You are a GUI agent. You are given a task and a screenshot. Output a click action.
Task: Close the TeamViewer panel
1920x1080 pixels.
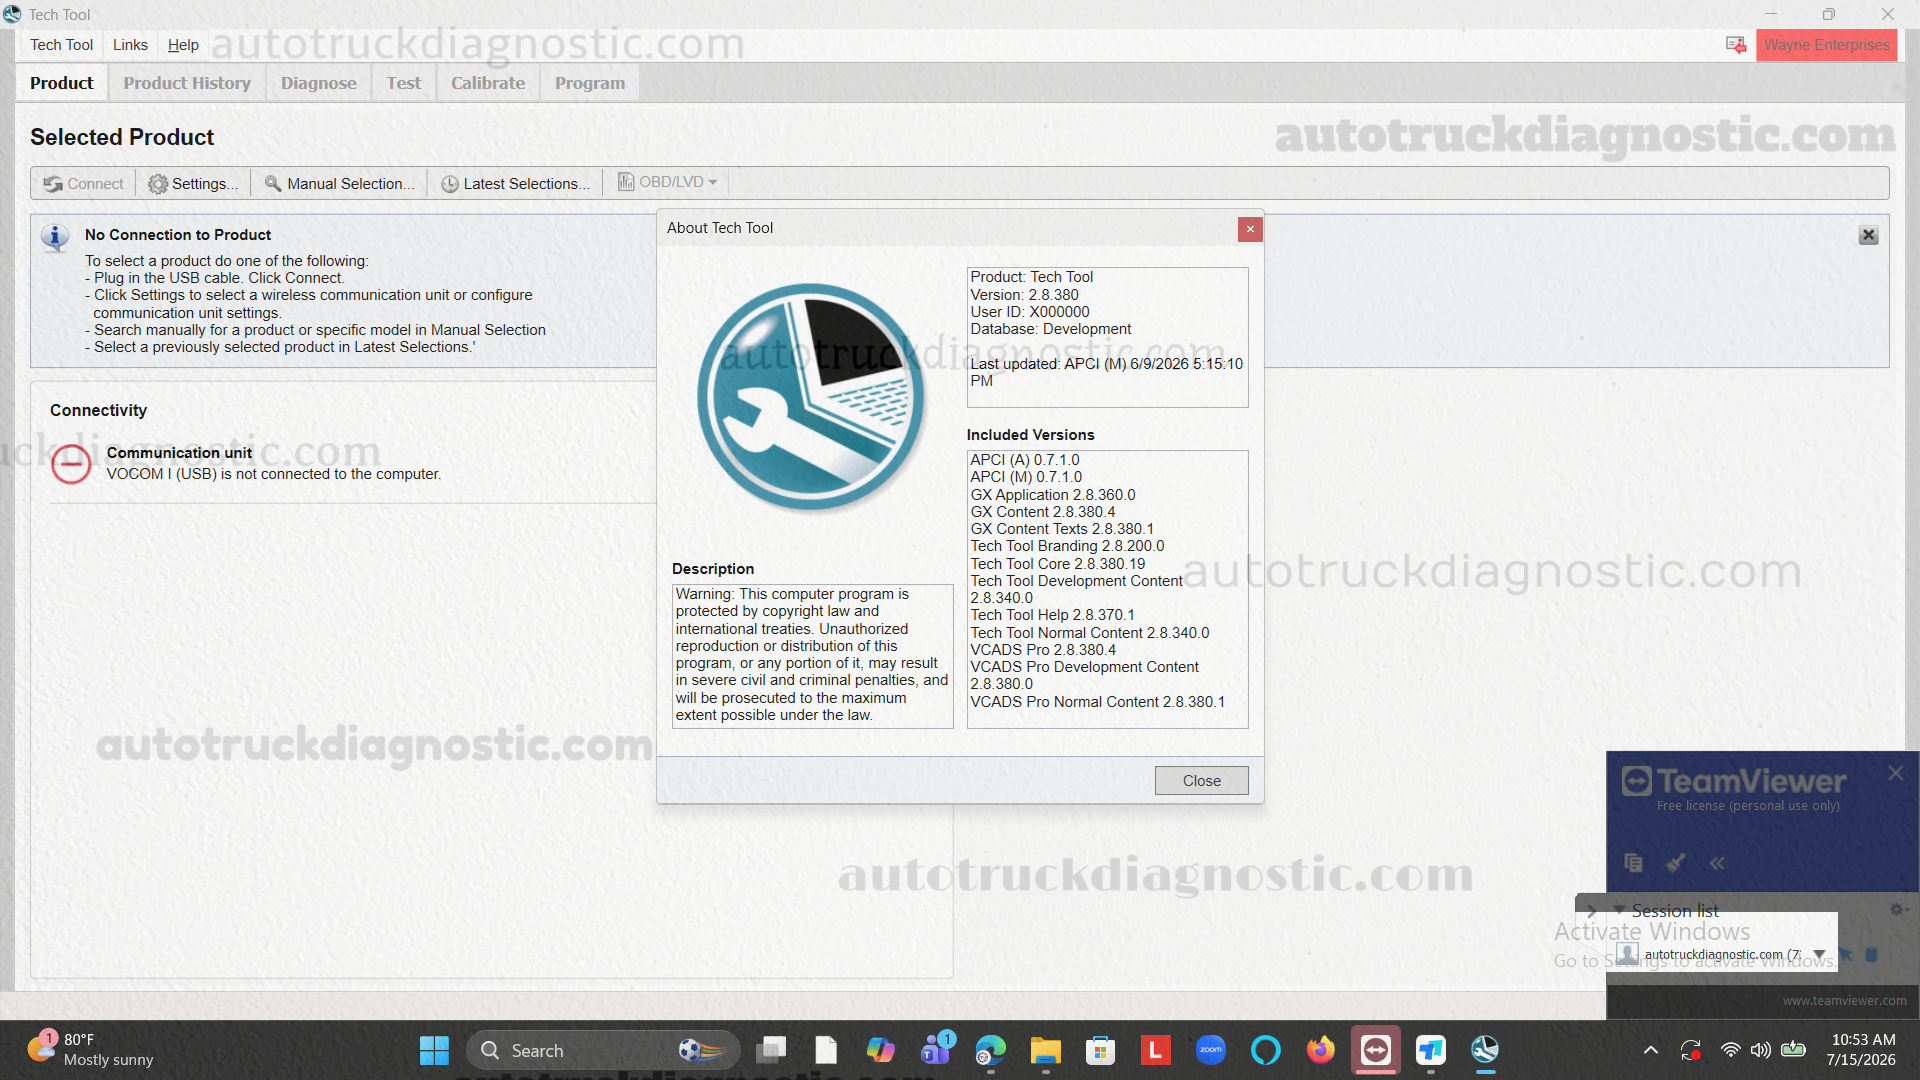1895,773
